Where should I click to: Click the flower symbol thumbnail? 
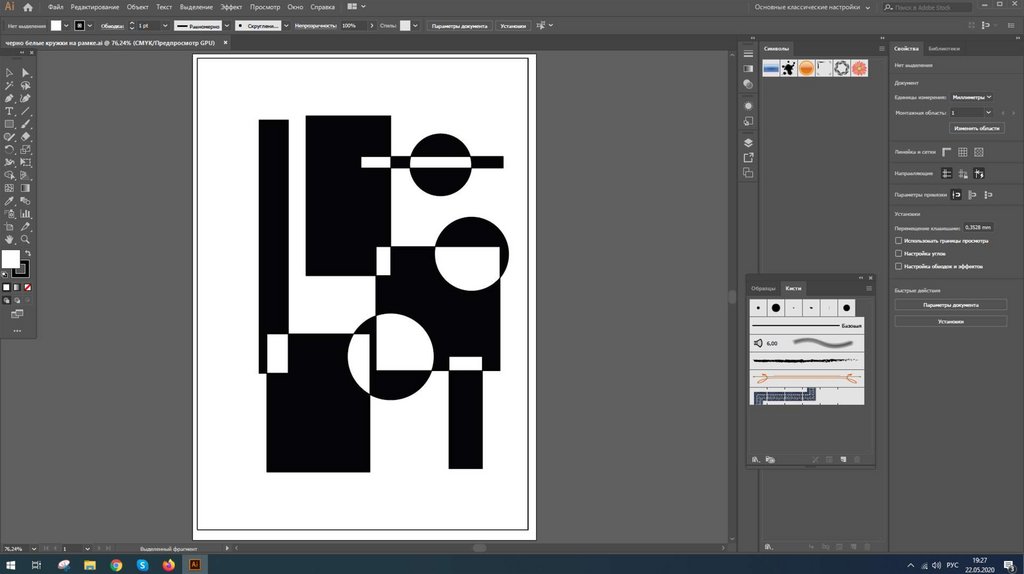(x=859, y=68)
